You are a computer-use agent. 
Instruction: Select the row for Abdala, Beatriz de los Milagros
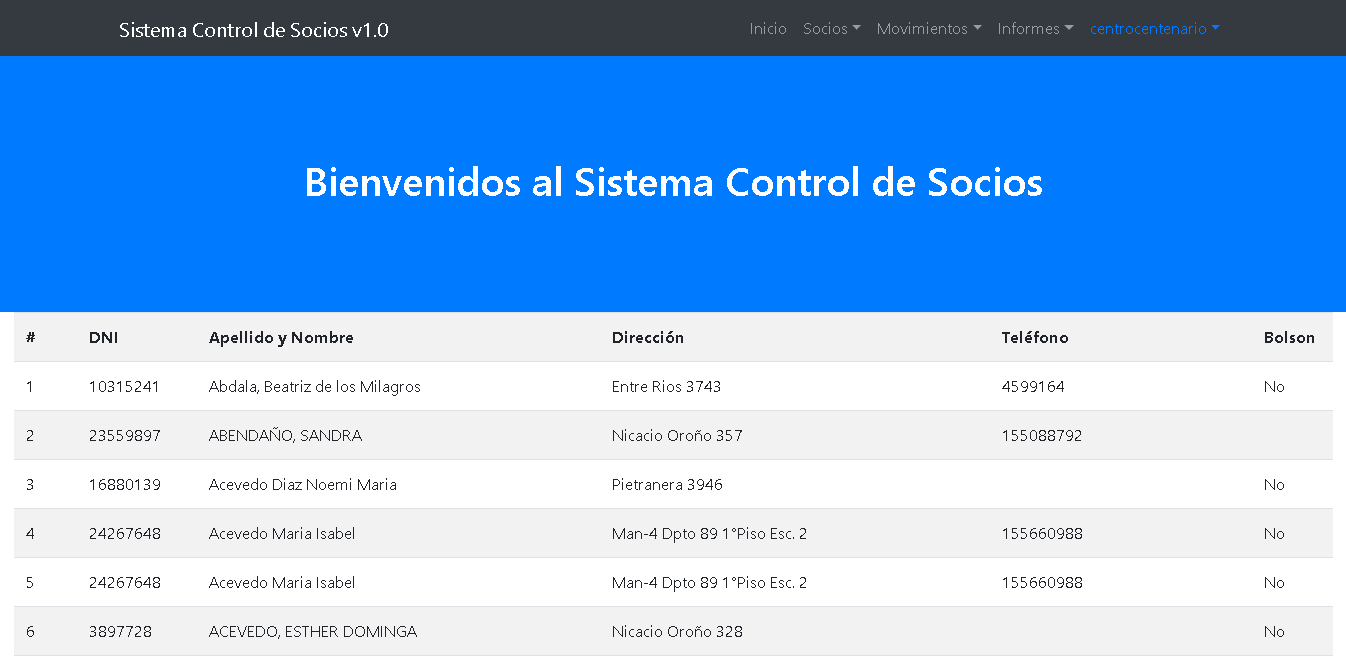[x=314, y=387]
